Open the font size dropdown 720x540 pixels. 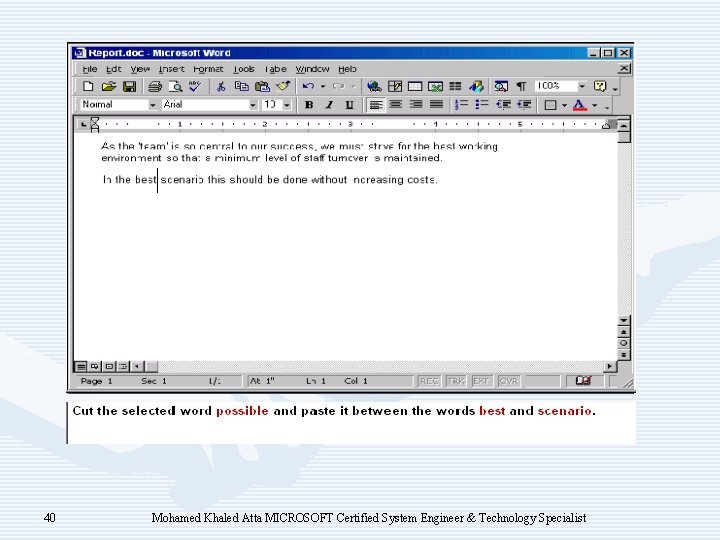point(287,105)
